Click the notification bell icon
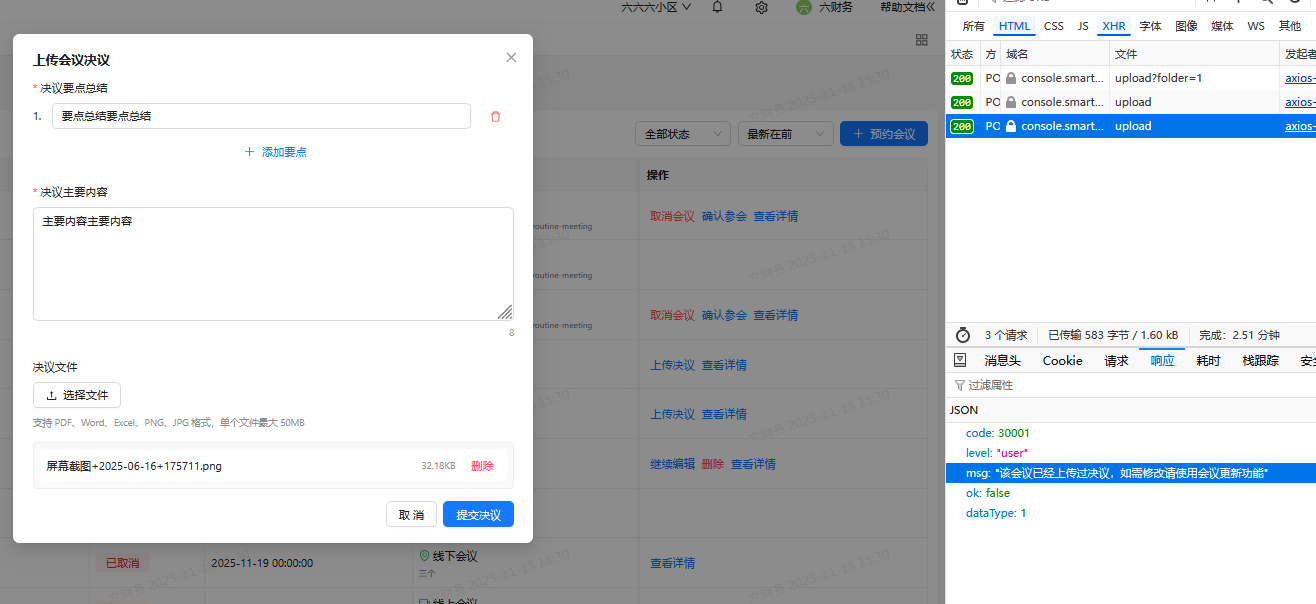Viewport: 1316px width, 604px height. 717,7
